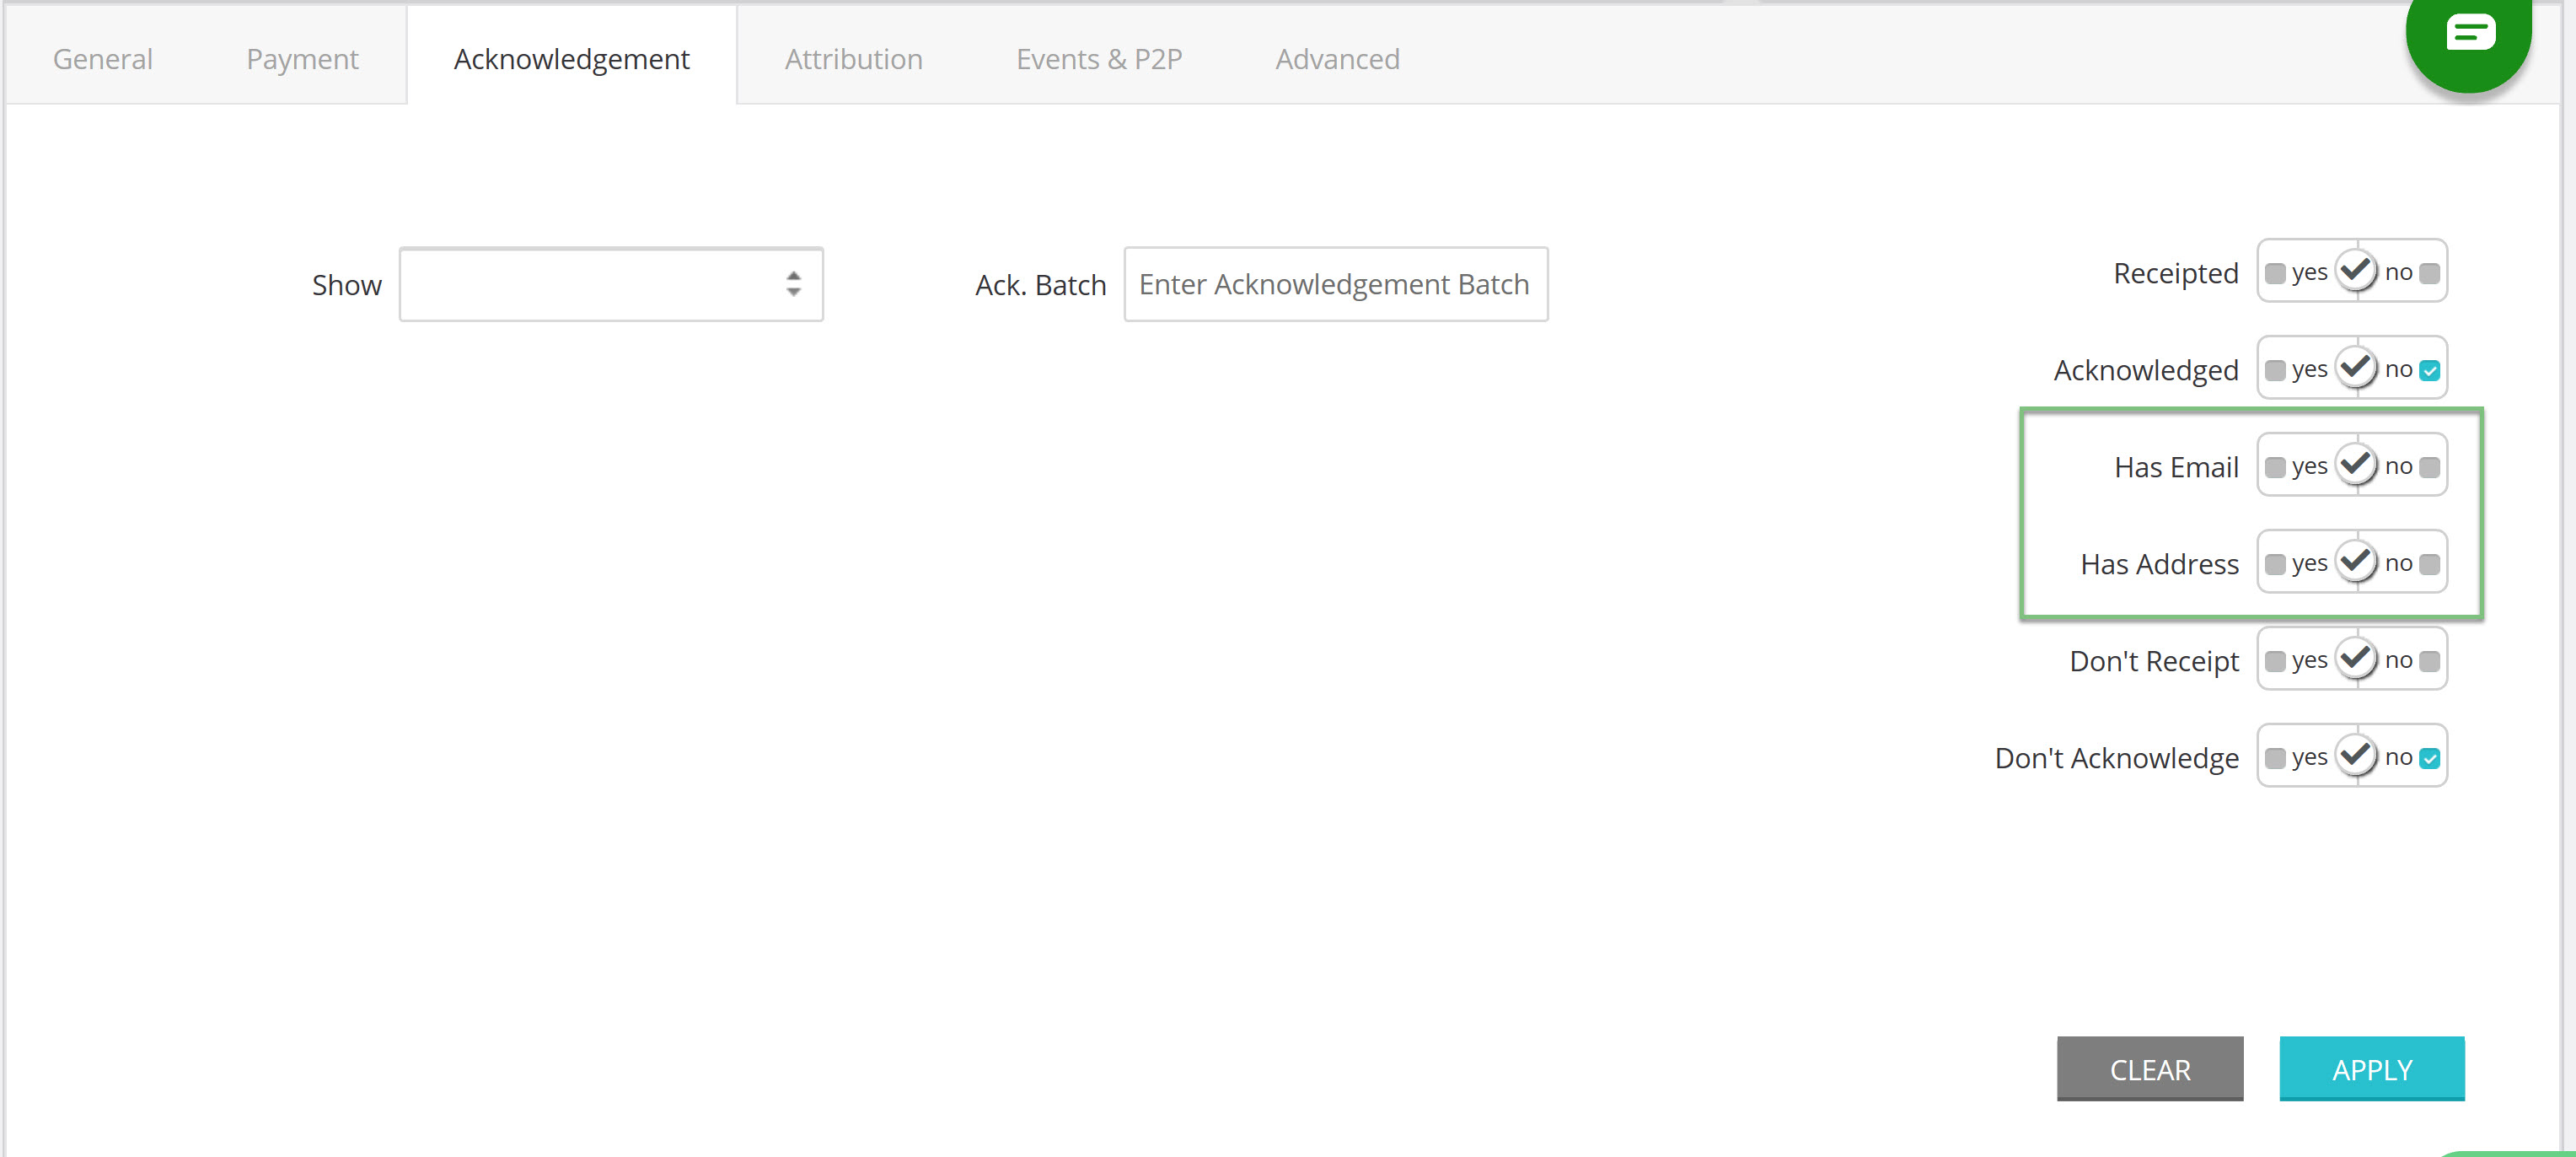This screenshot has width=2576, height=1157.
Task: Click the center checkmark in Receipted row
Action: coord(2356,271)
